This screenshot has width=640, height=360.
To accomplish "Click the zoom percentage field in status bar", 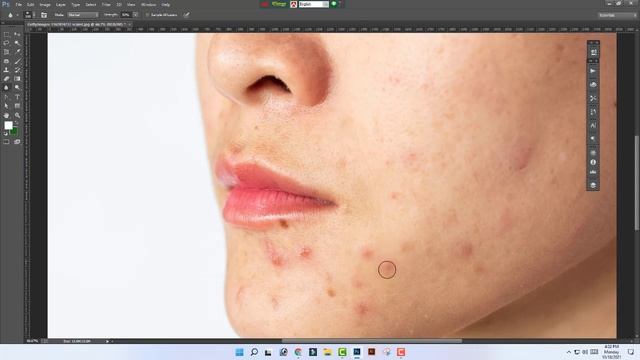I will pos(32,341).
